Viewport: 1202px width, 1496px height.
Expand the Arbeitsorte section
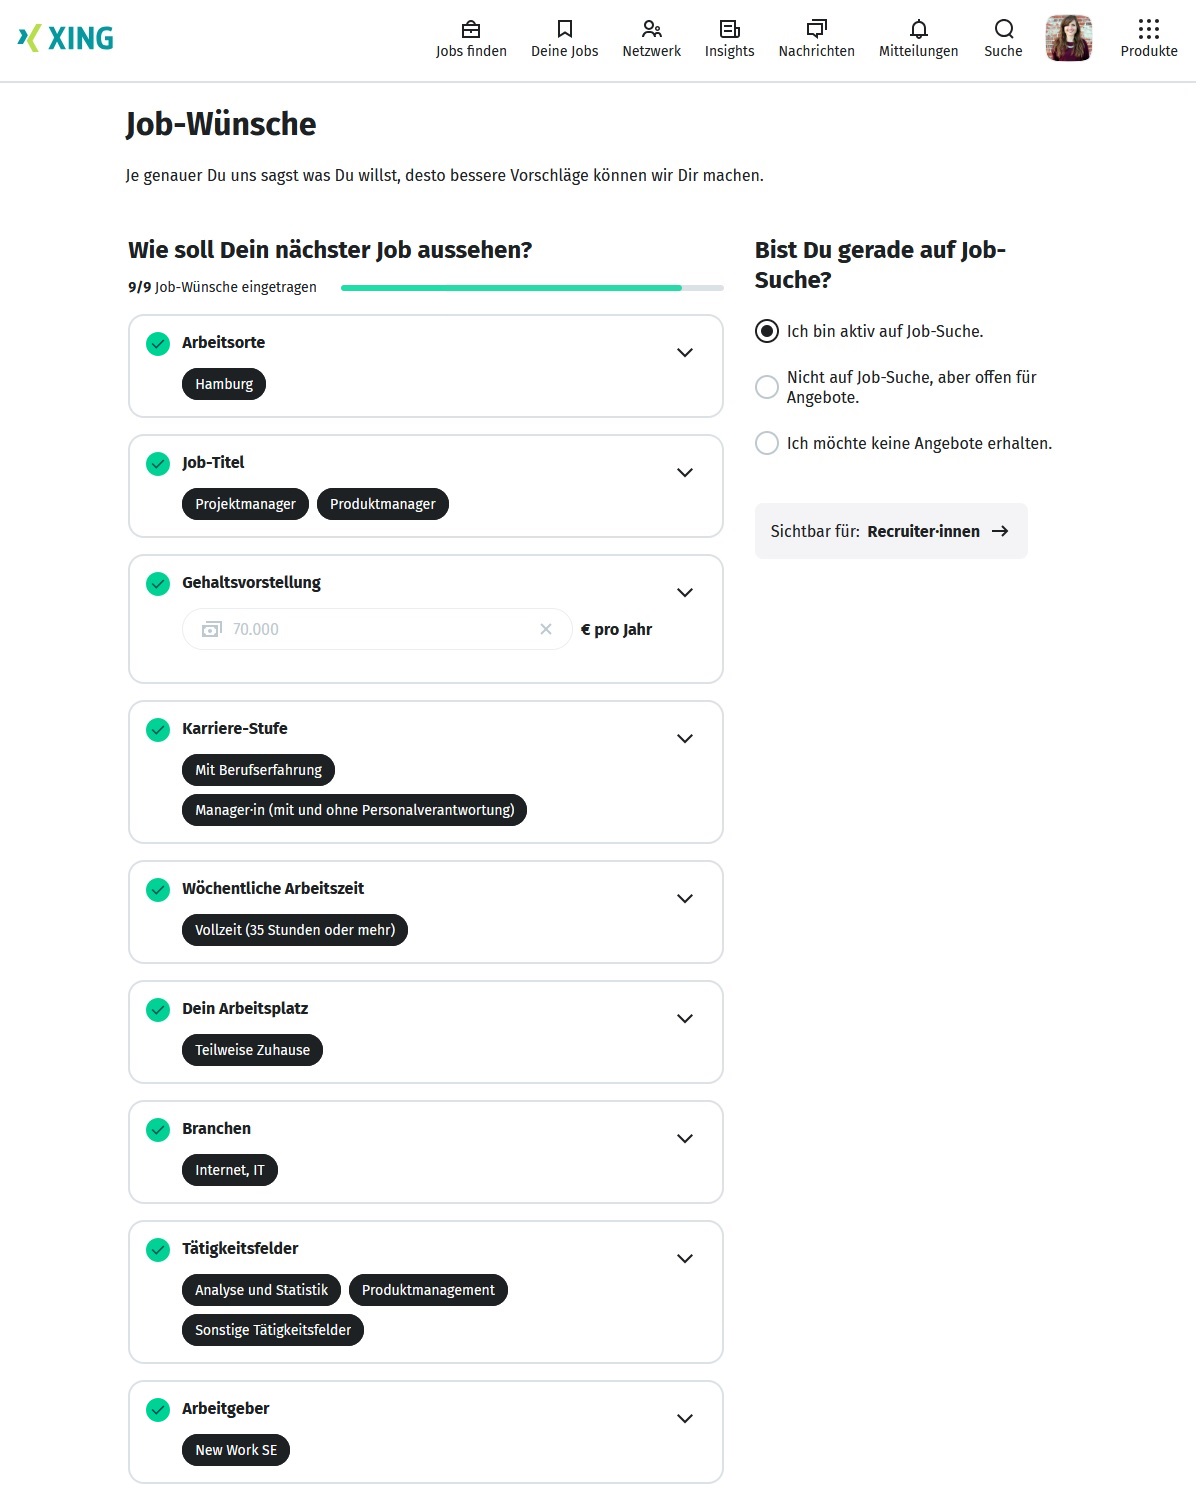(685, 352)
